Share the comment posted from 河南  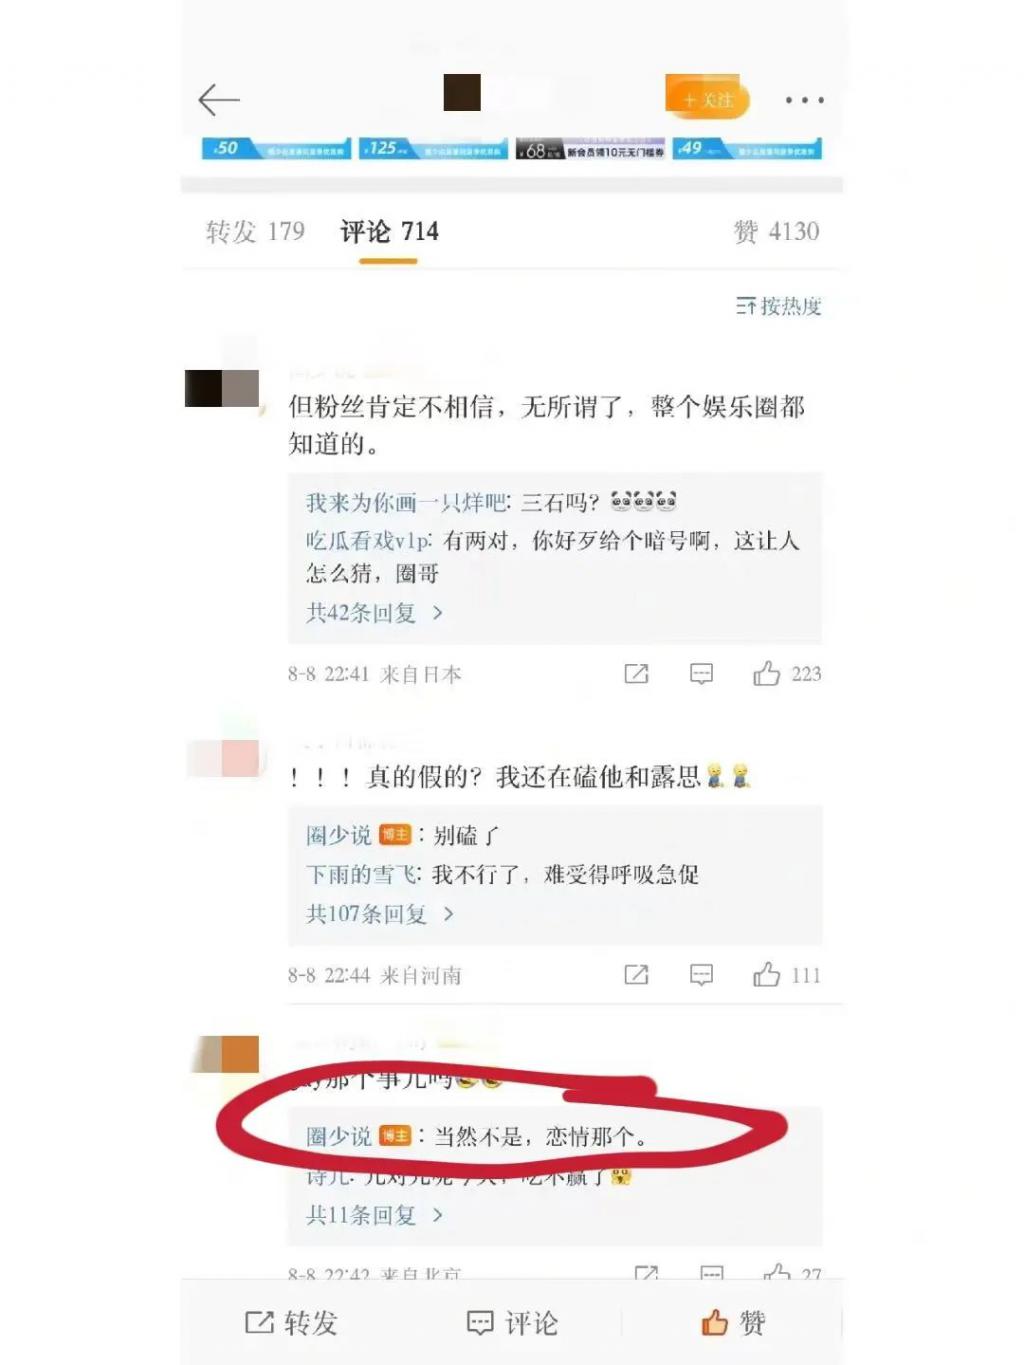pyautogui.click(x=636, y=975)
